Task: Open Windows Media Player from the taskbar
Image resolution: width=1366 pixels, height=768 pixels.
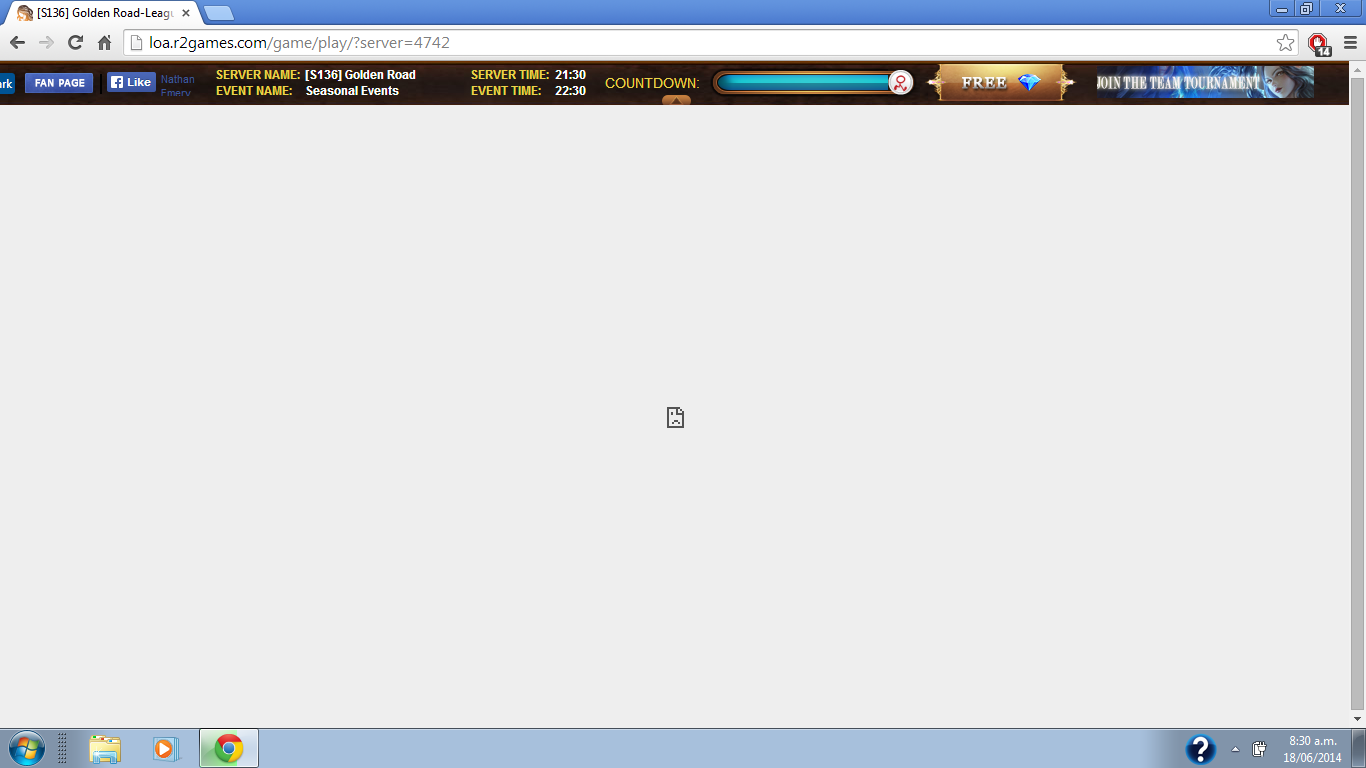Action: [x=165, y=748]
